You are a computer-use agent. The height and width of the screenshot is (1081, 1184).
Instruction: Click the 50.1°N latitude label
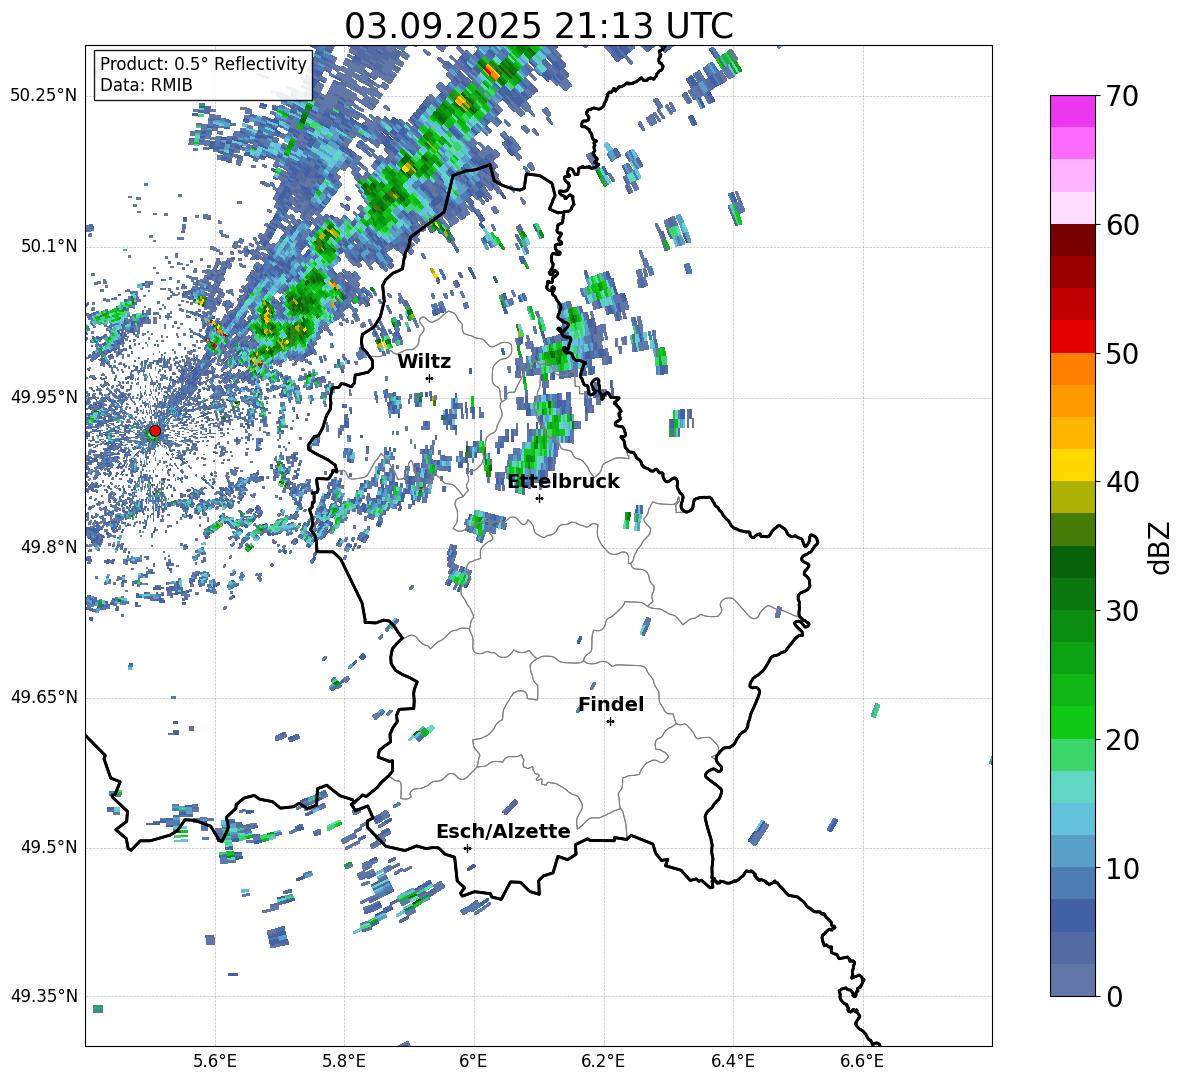(49, 246)
